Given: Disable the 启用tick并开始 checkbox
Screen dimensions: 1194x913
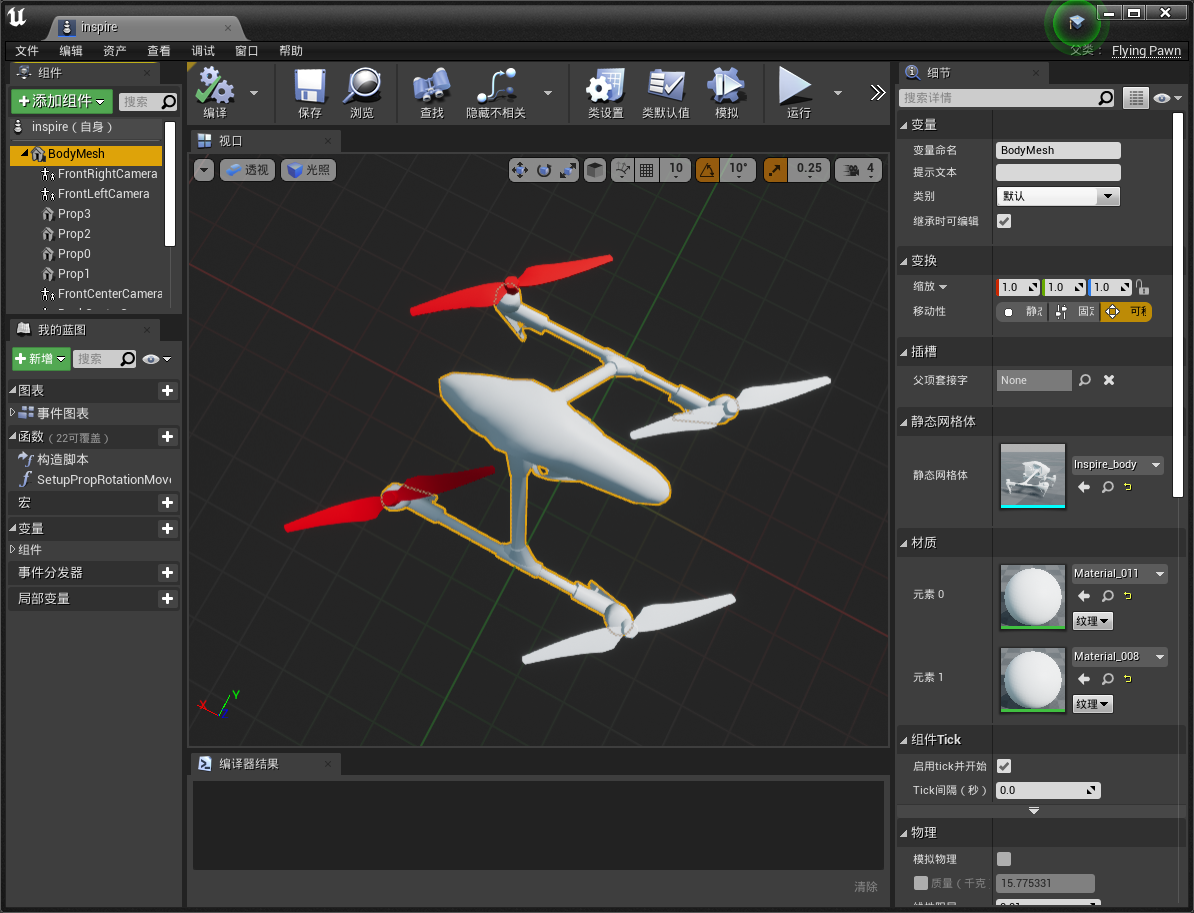Looking at the screenshot, I should tap(1004, 766).
